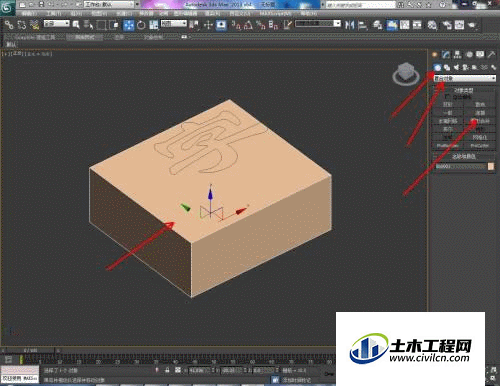Open the Modify command panel tab

point(446,54)
